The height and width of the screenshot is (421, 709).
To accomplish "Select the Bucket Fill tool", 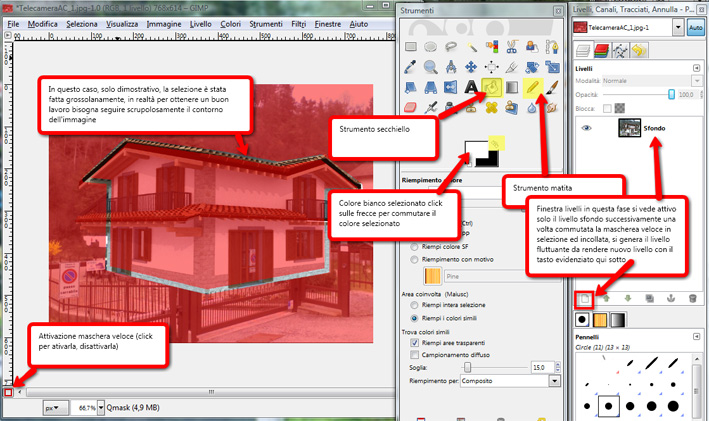I will [x=493, y=88].
